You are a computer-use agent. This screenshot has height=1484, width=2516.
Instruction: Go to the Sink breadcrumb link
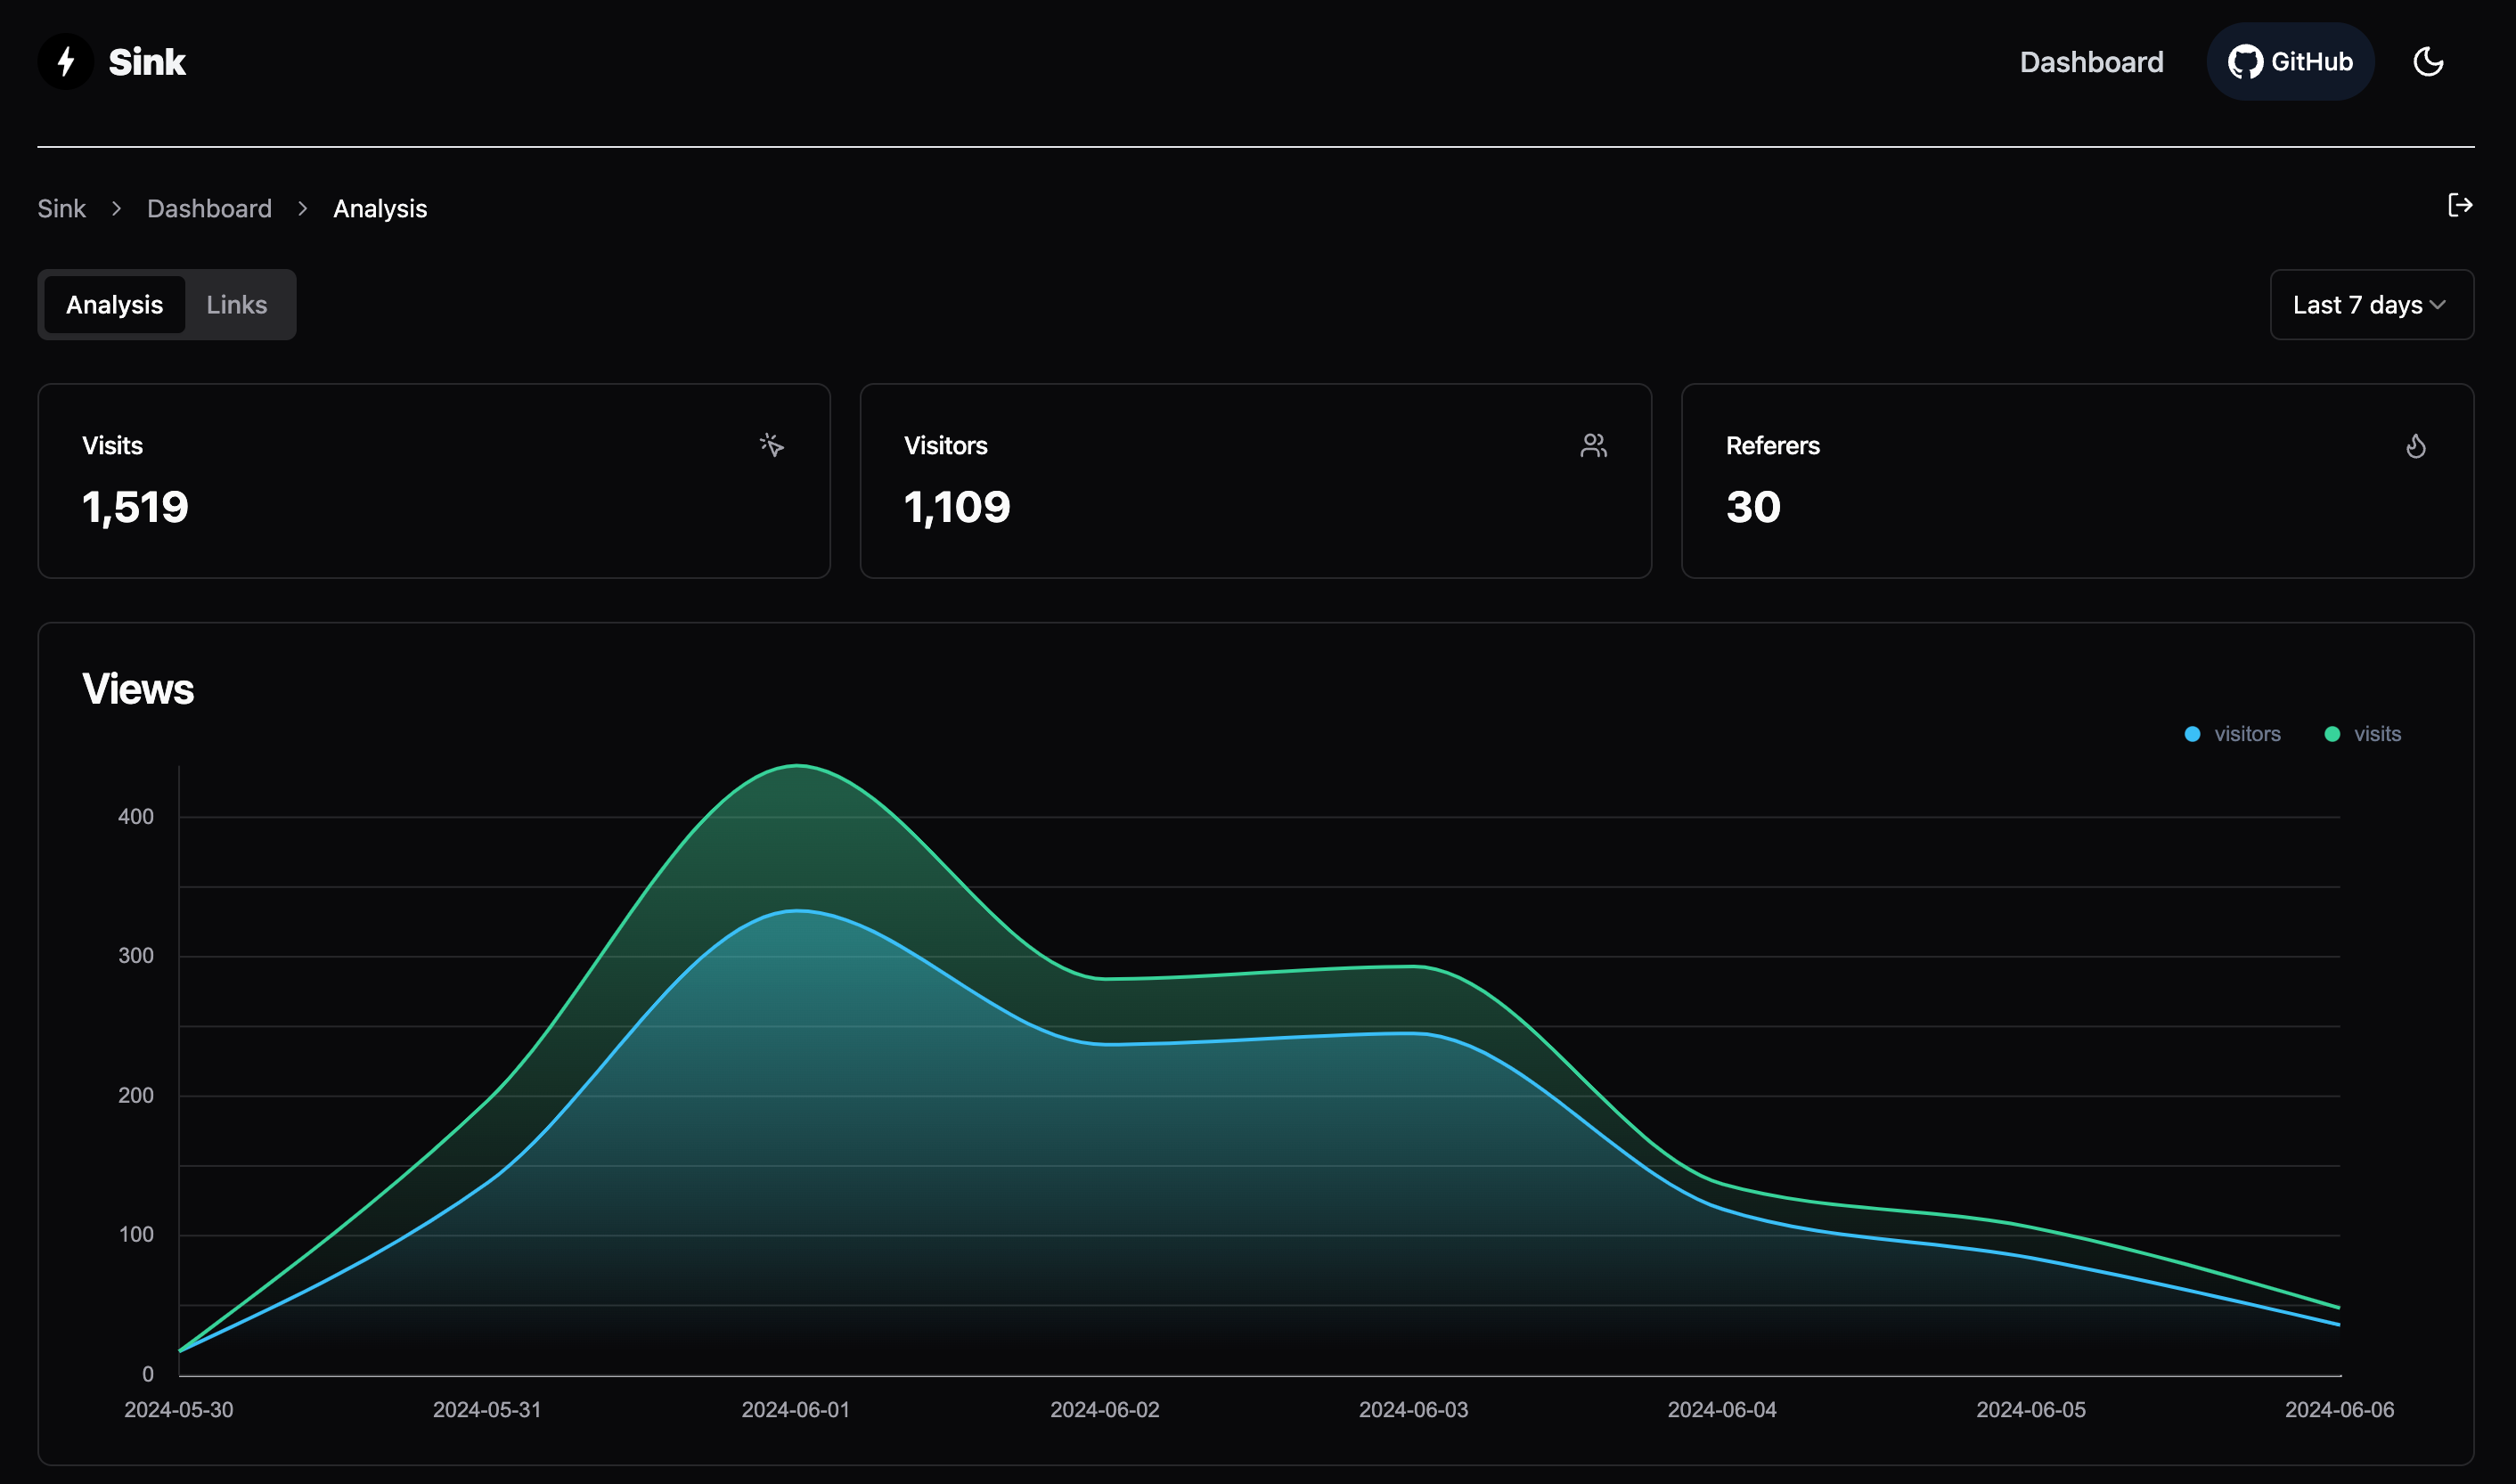tap(62, 208)
